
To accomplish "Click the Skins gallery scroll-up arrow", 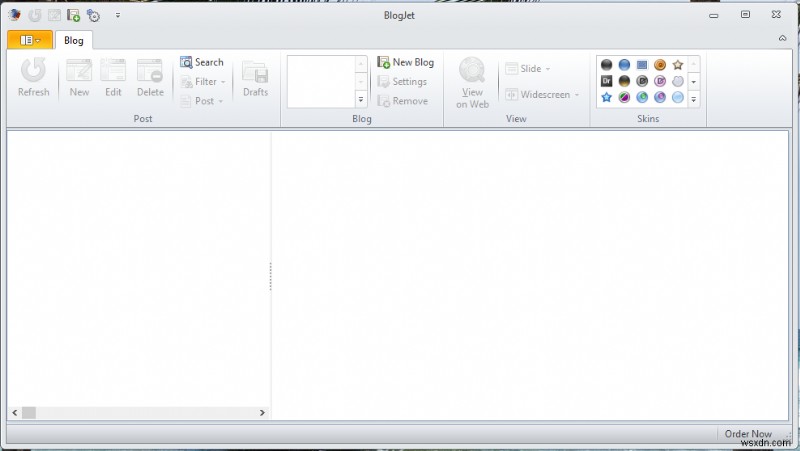I will pyautogui.click(x=693, y=64).
